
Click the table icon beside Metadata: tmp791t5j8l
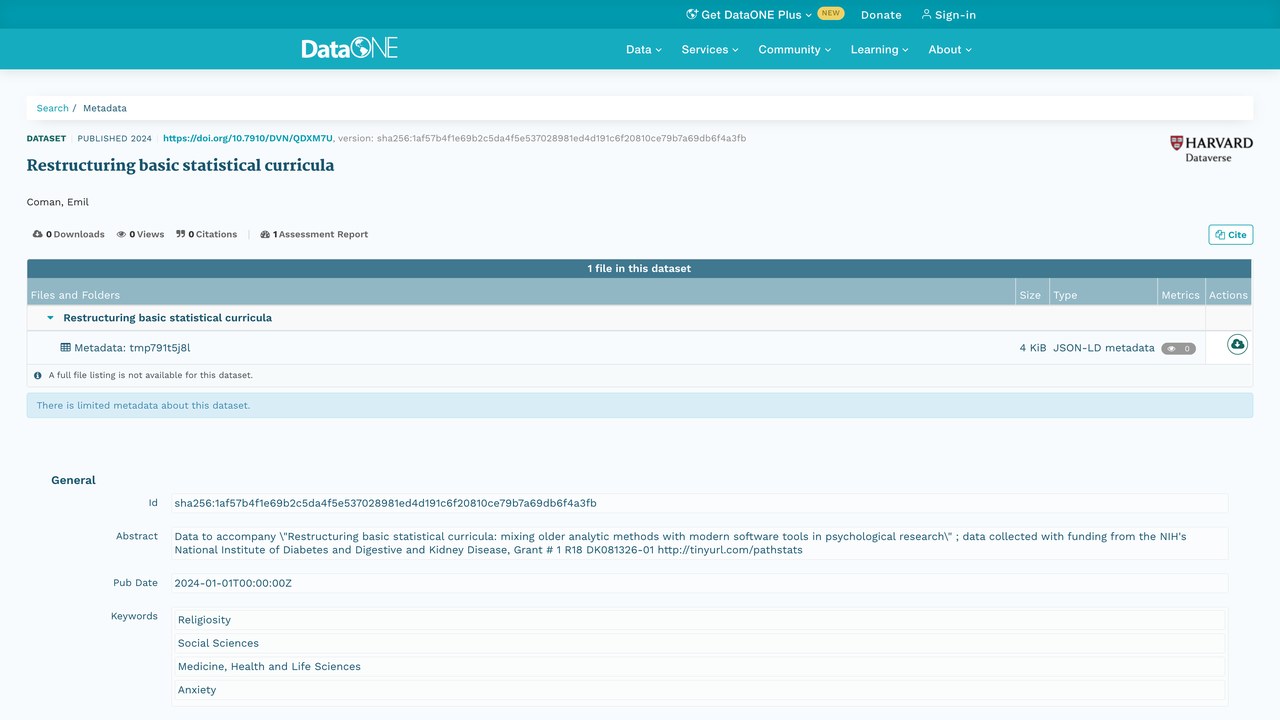(x=66, y=348)
